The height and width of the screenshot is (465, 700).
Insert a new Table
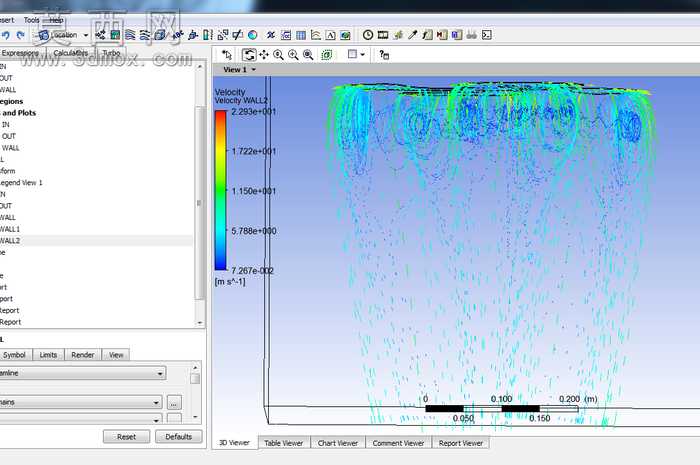301,35
